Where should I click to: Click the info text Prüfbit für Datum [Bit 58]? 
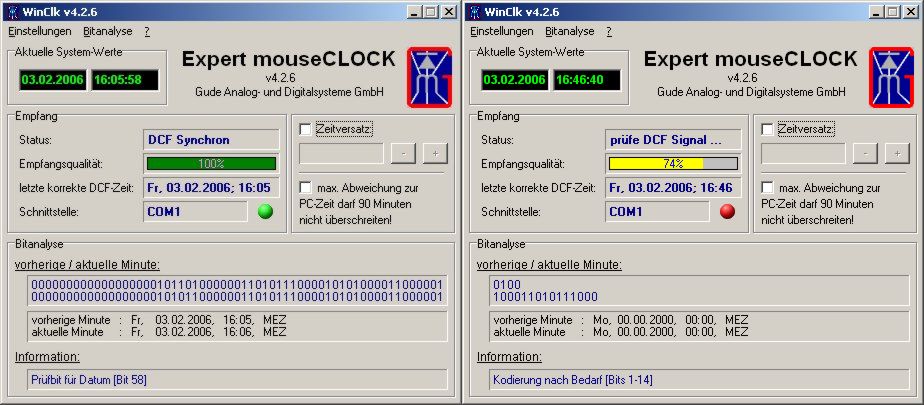click(x=89, y=380)
